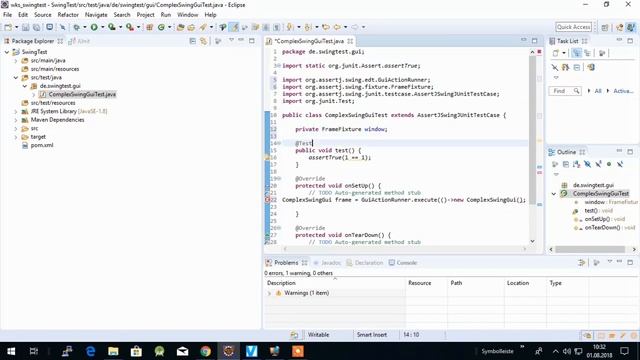
Task: Collapse ComplexSwingGuiTest class in Outline
Action: pos(554,194)
